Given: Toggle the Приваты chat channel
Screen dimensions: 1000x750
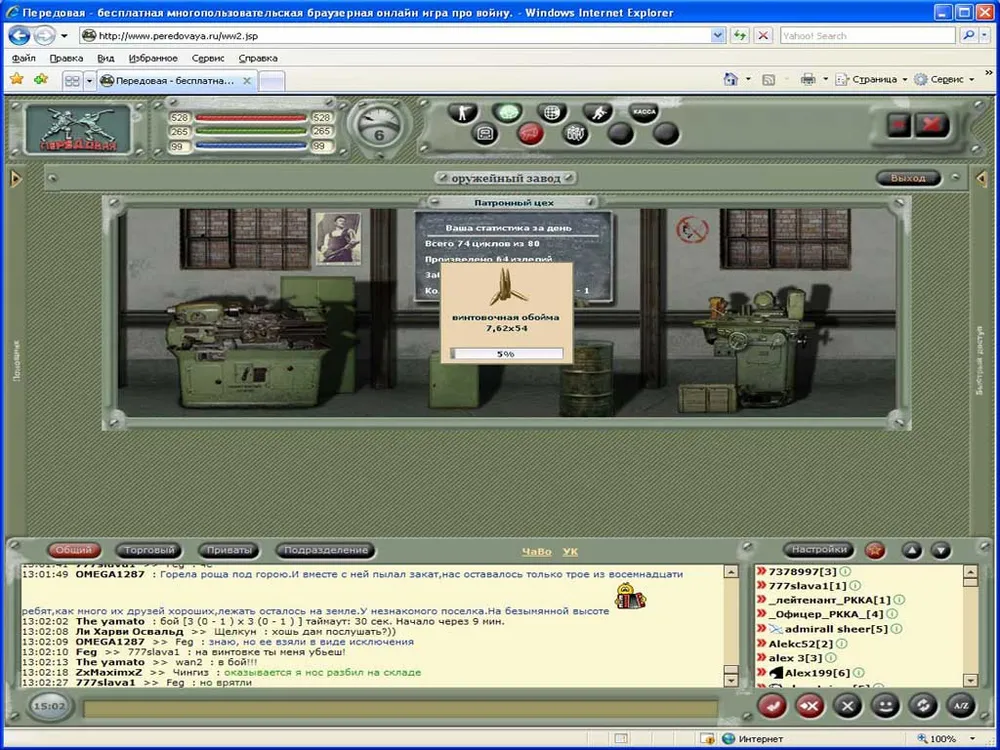Looking at the screenshot, I should pyautogui.click(x=228, y=550).
